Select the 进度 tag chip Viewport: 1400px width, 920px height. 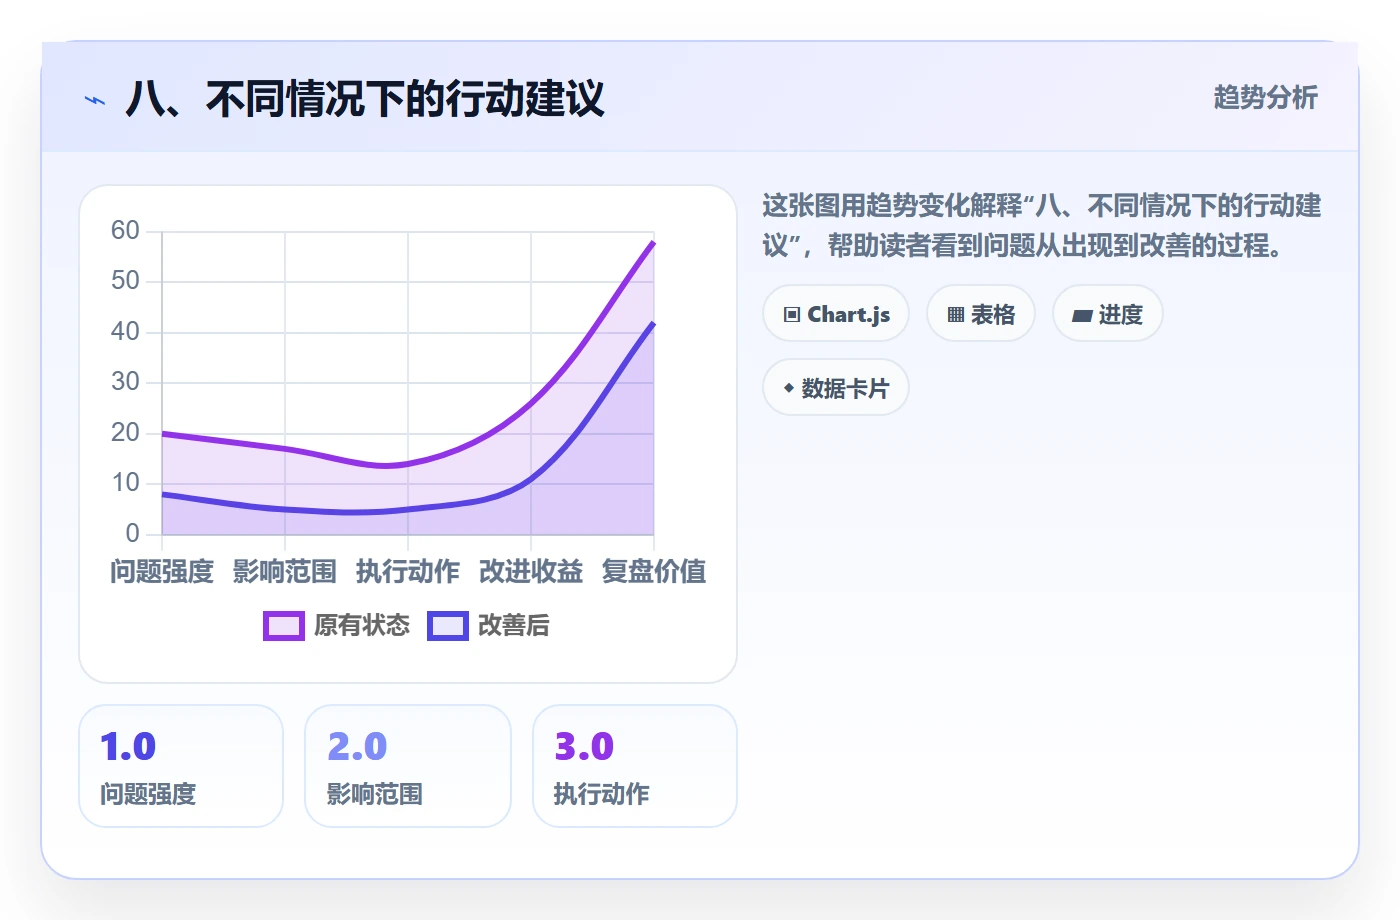[x=1108, y=314]
